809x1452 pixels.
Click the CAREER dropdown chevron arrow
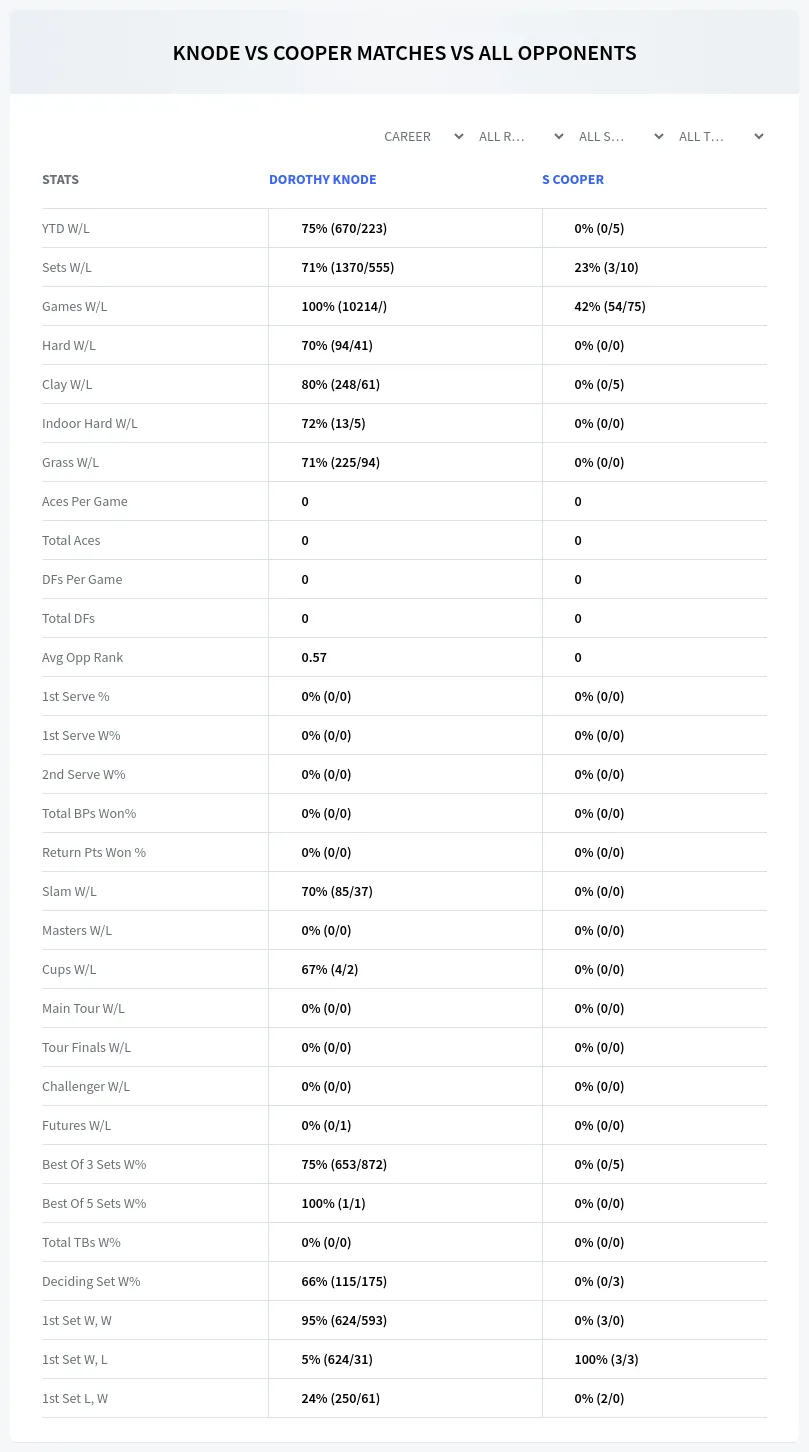459,136
